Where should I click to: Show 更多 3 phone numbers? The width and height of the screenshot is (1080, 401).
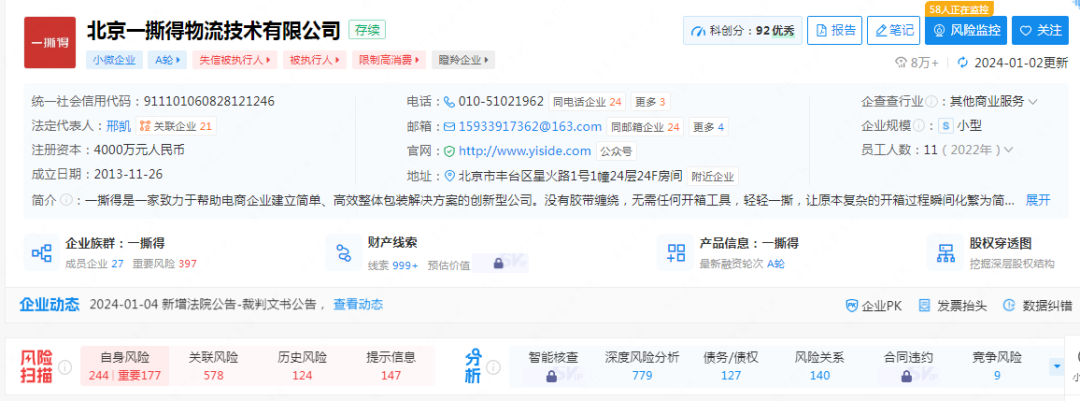click(650, 102)
